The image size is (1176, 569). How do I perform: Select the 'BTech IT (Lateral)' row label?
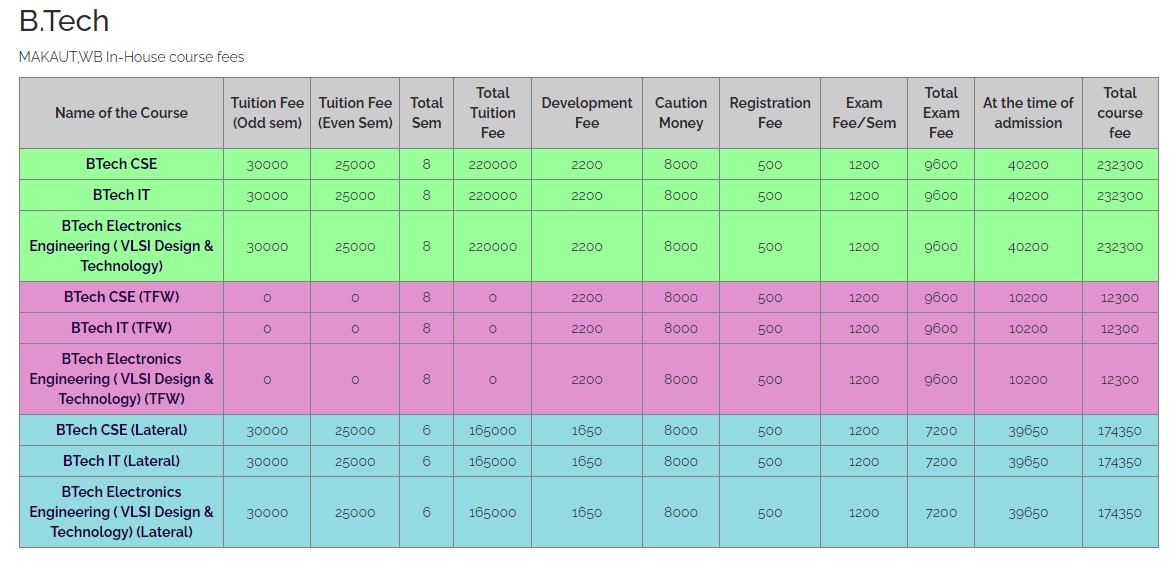pos(122,461)
